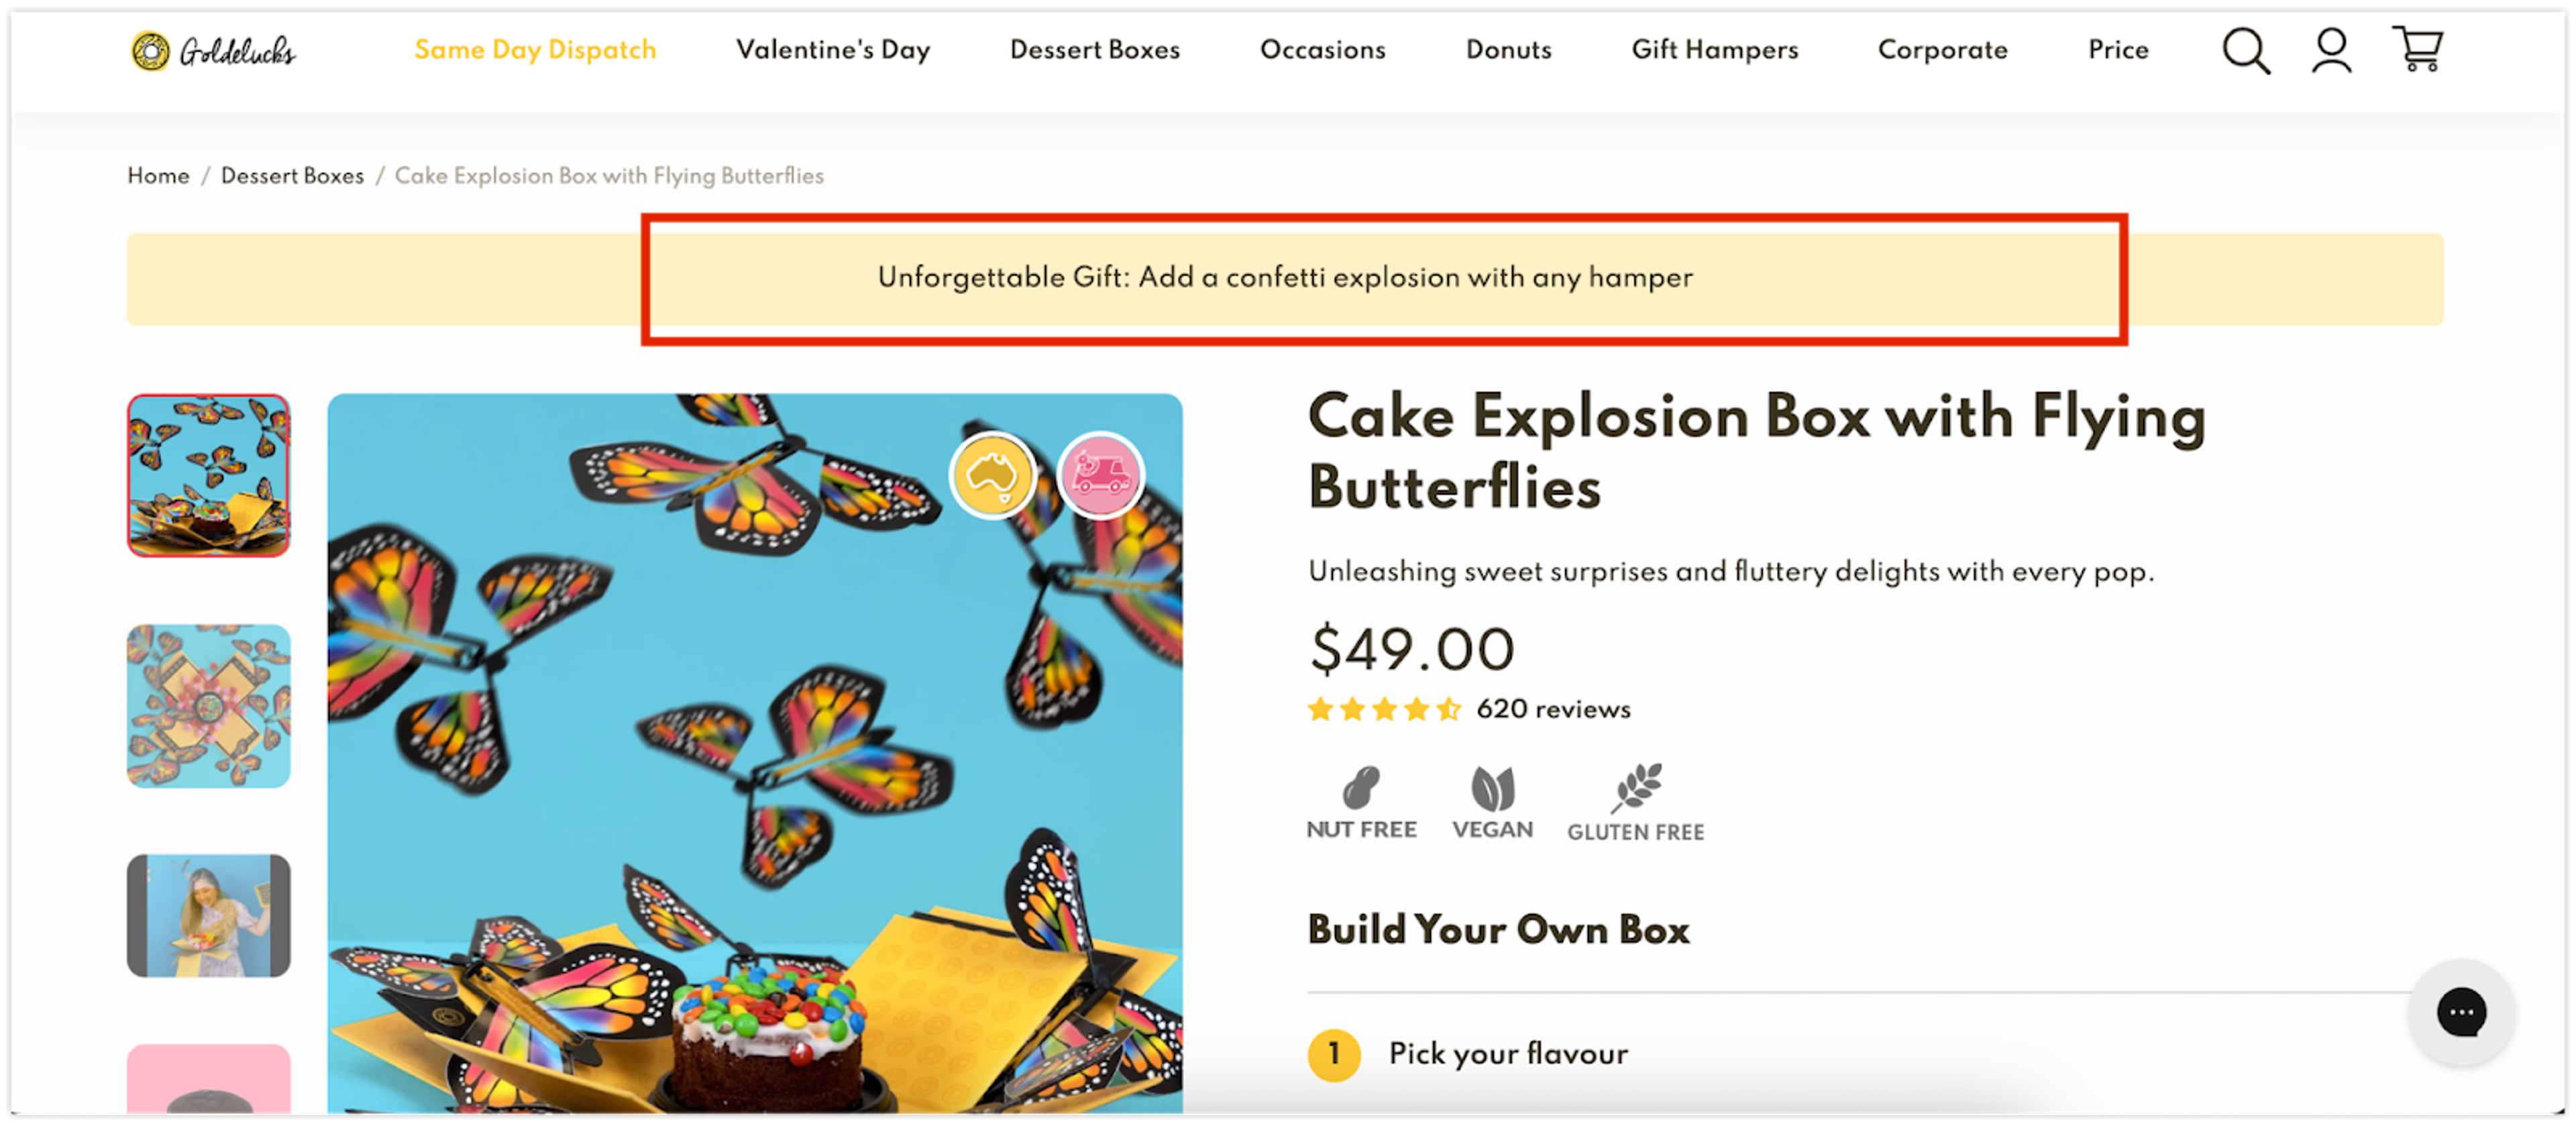Open the Gift Hampers menu
The image size is (2576, 1126).
(x=1714, y=50)
